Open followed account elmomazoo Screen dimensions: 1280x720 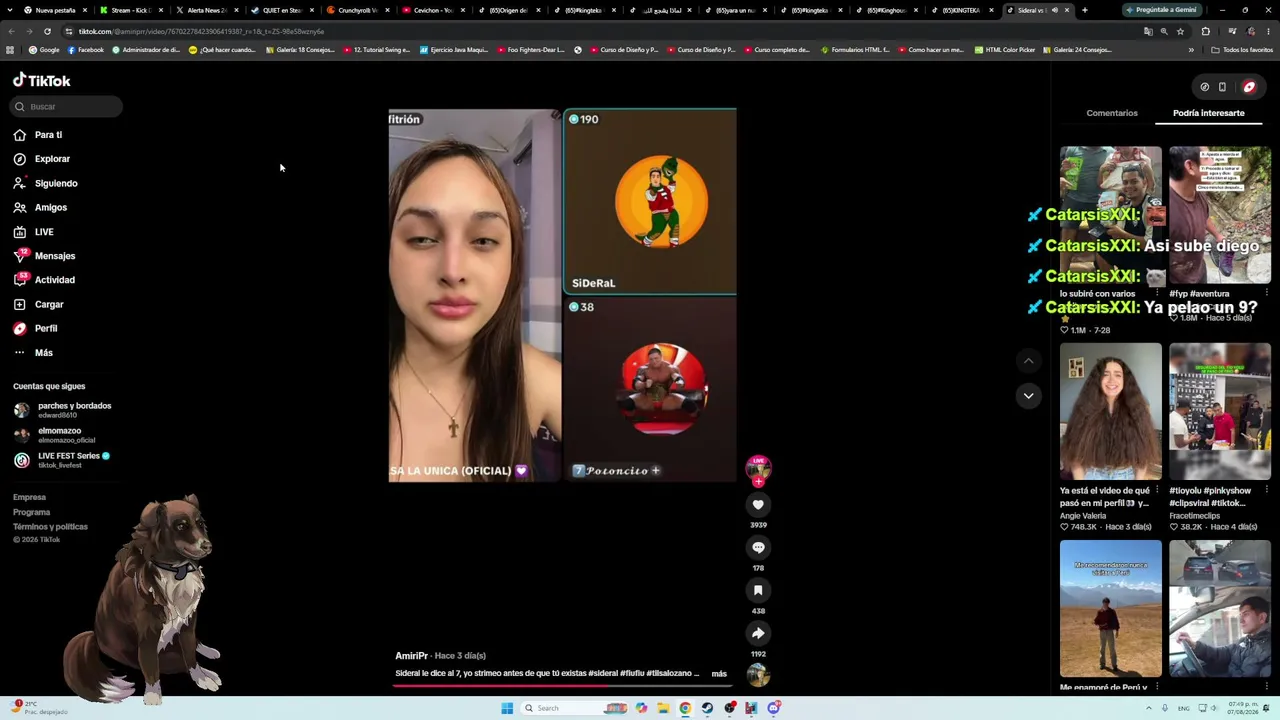point(54,435)
